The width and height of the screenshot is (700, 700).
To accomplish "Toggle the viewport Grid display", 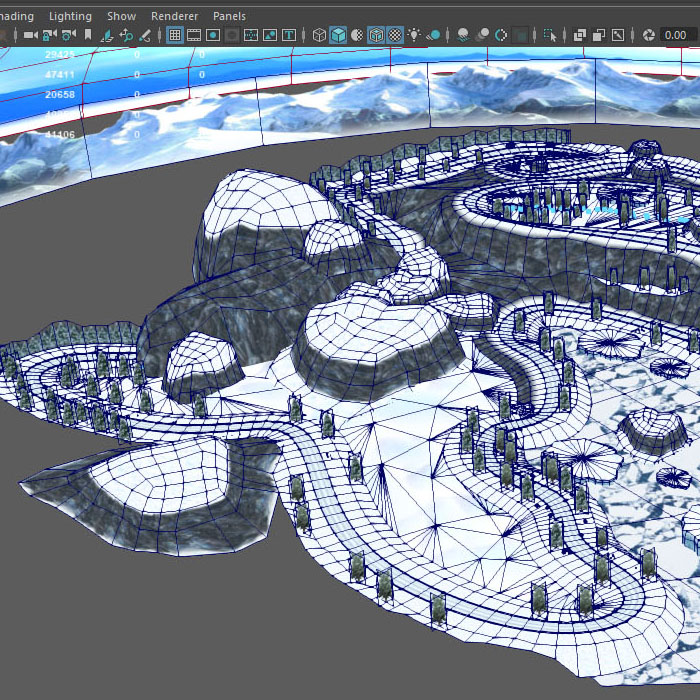I will 175,35.
